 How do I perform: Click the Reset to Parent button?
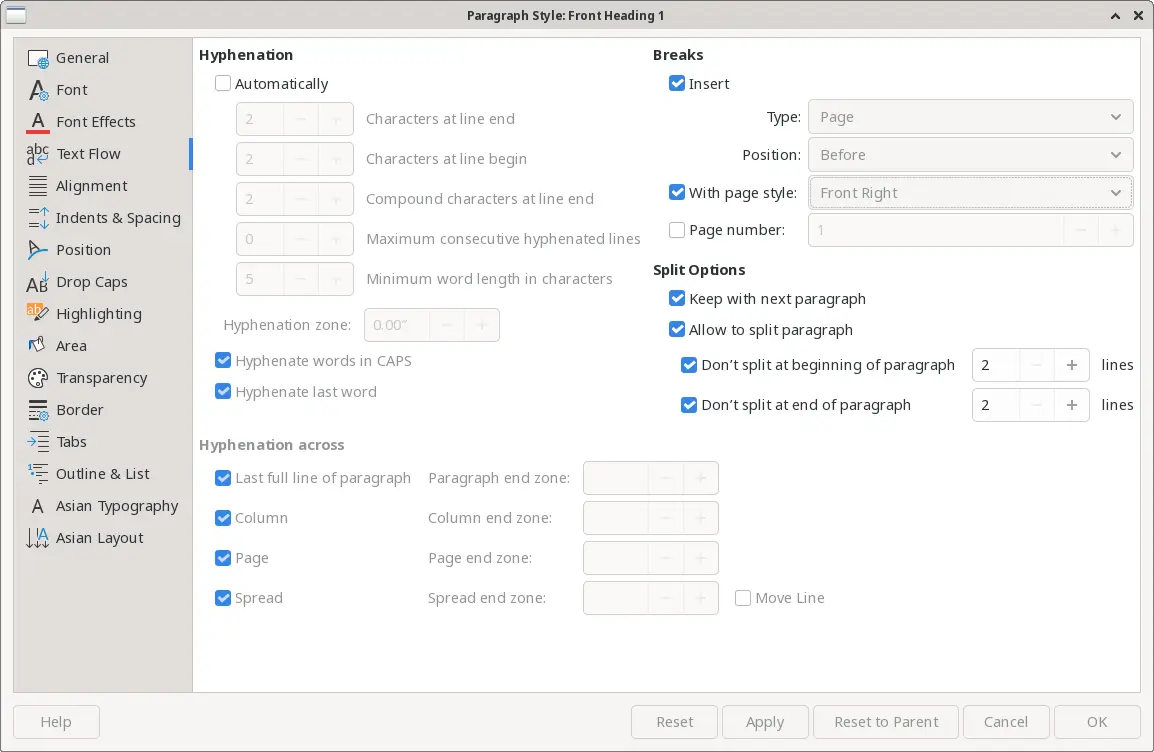tap(885, 722)
